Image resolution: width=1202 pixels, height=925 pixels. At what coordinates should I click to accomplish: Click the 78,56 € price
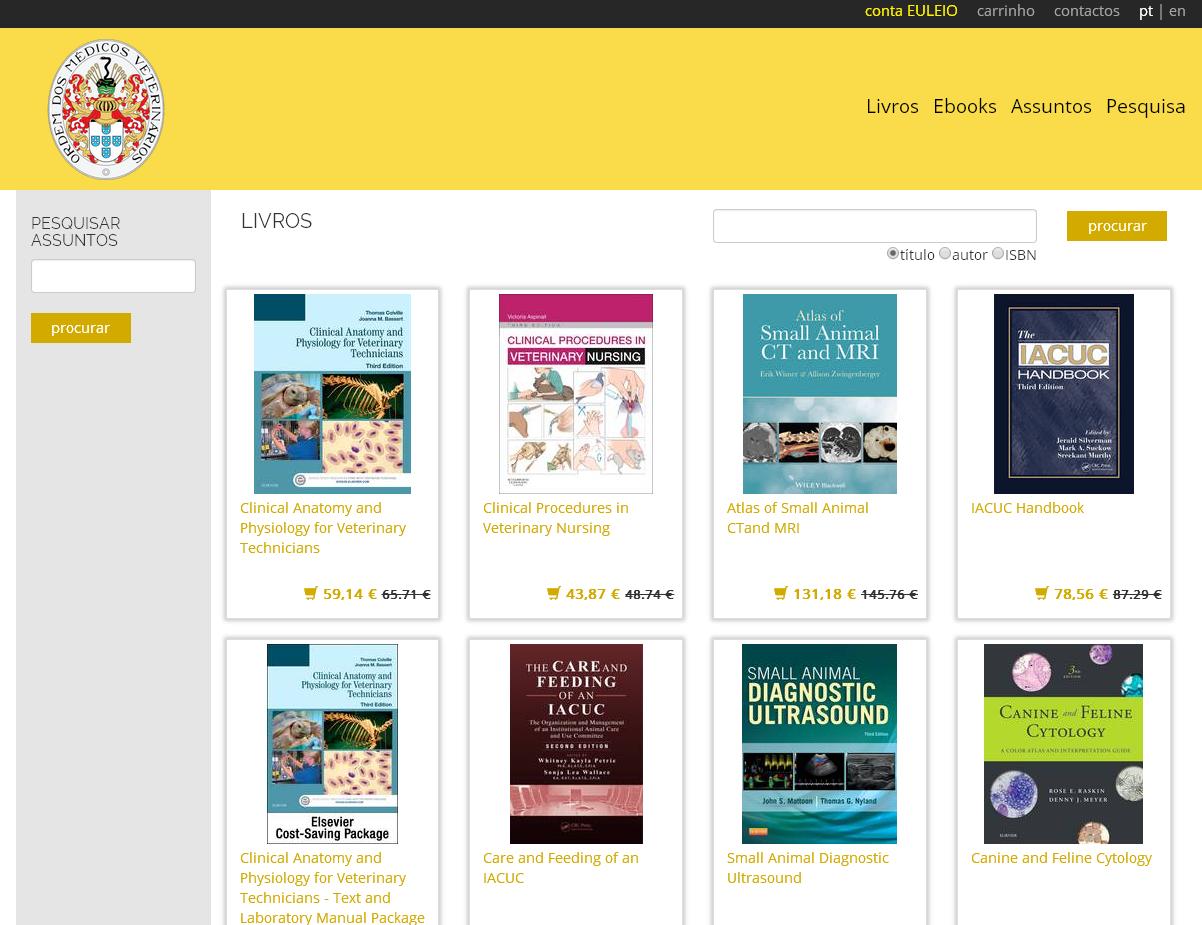coord(1081,594)
